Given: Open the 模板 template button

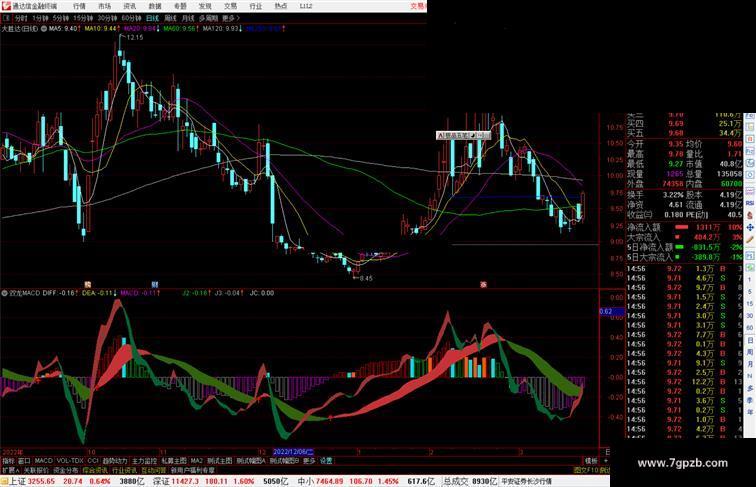Looking at the screenshot, I should pos(591,461).
